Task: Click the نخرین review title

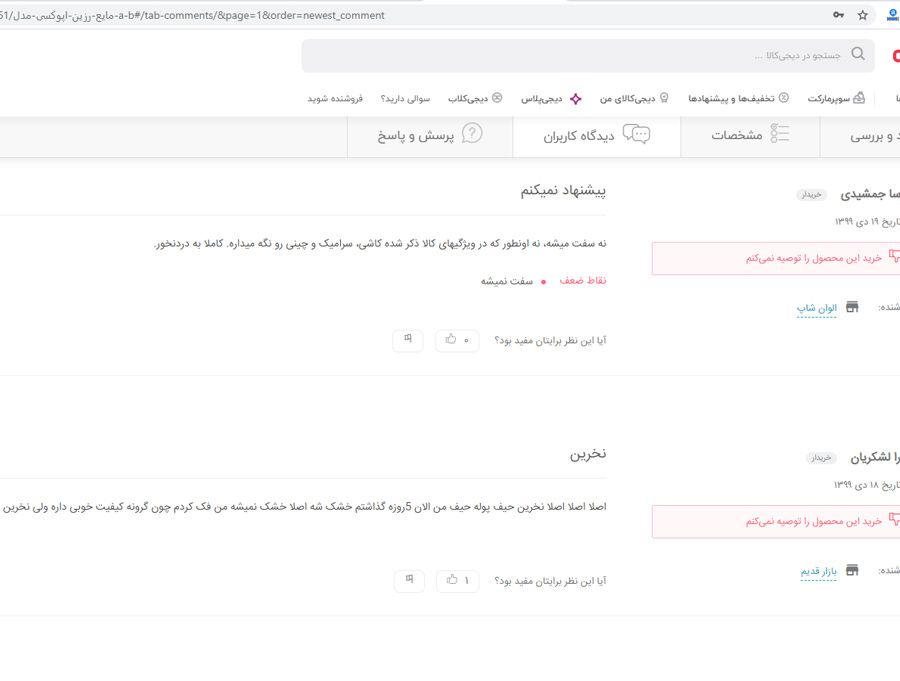Action: click(x=588, y=454)
